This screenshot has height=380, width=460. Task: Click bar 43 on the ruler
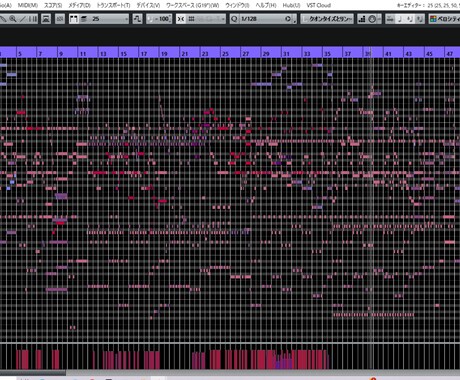point(409,53)
